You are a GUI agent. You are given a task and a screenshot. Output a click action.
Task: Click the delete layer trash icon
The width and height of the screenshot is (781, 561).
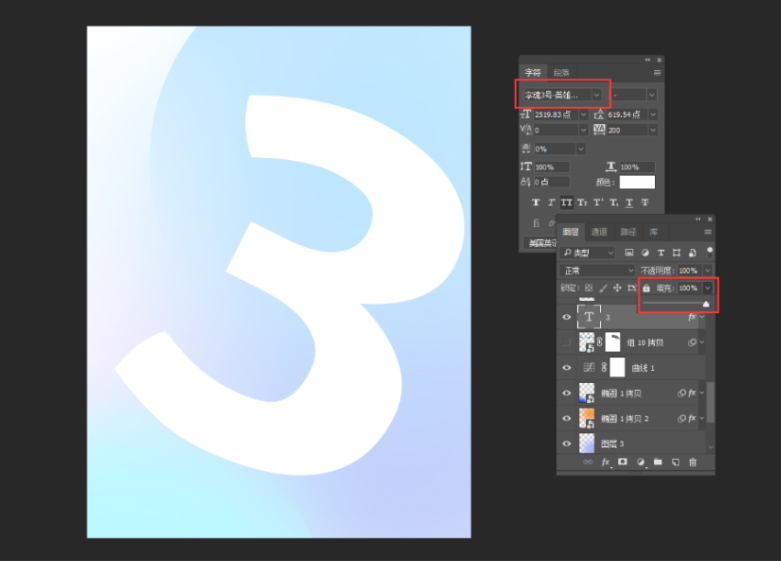click(692, 462)
